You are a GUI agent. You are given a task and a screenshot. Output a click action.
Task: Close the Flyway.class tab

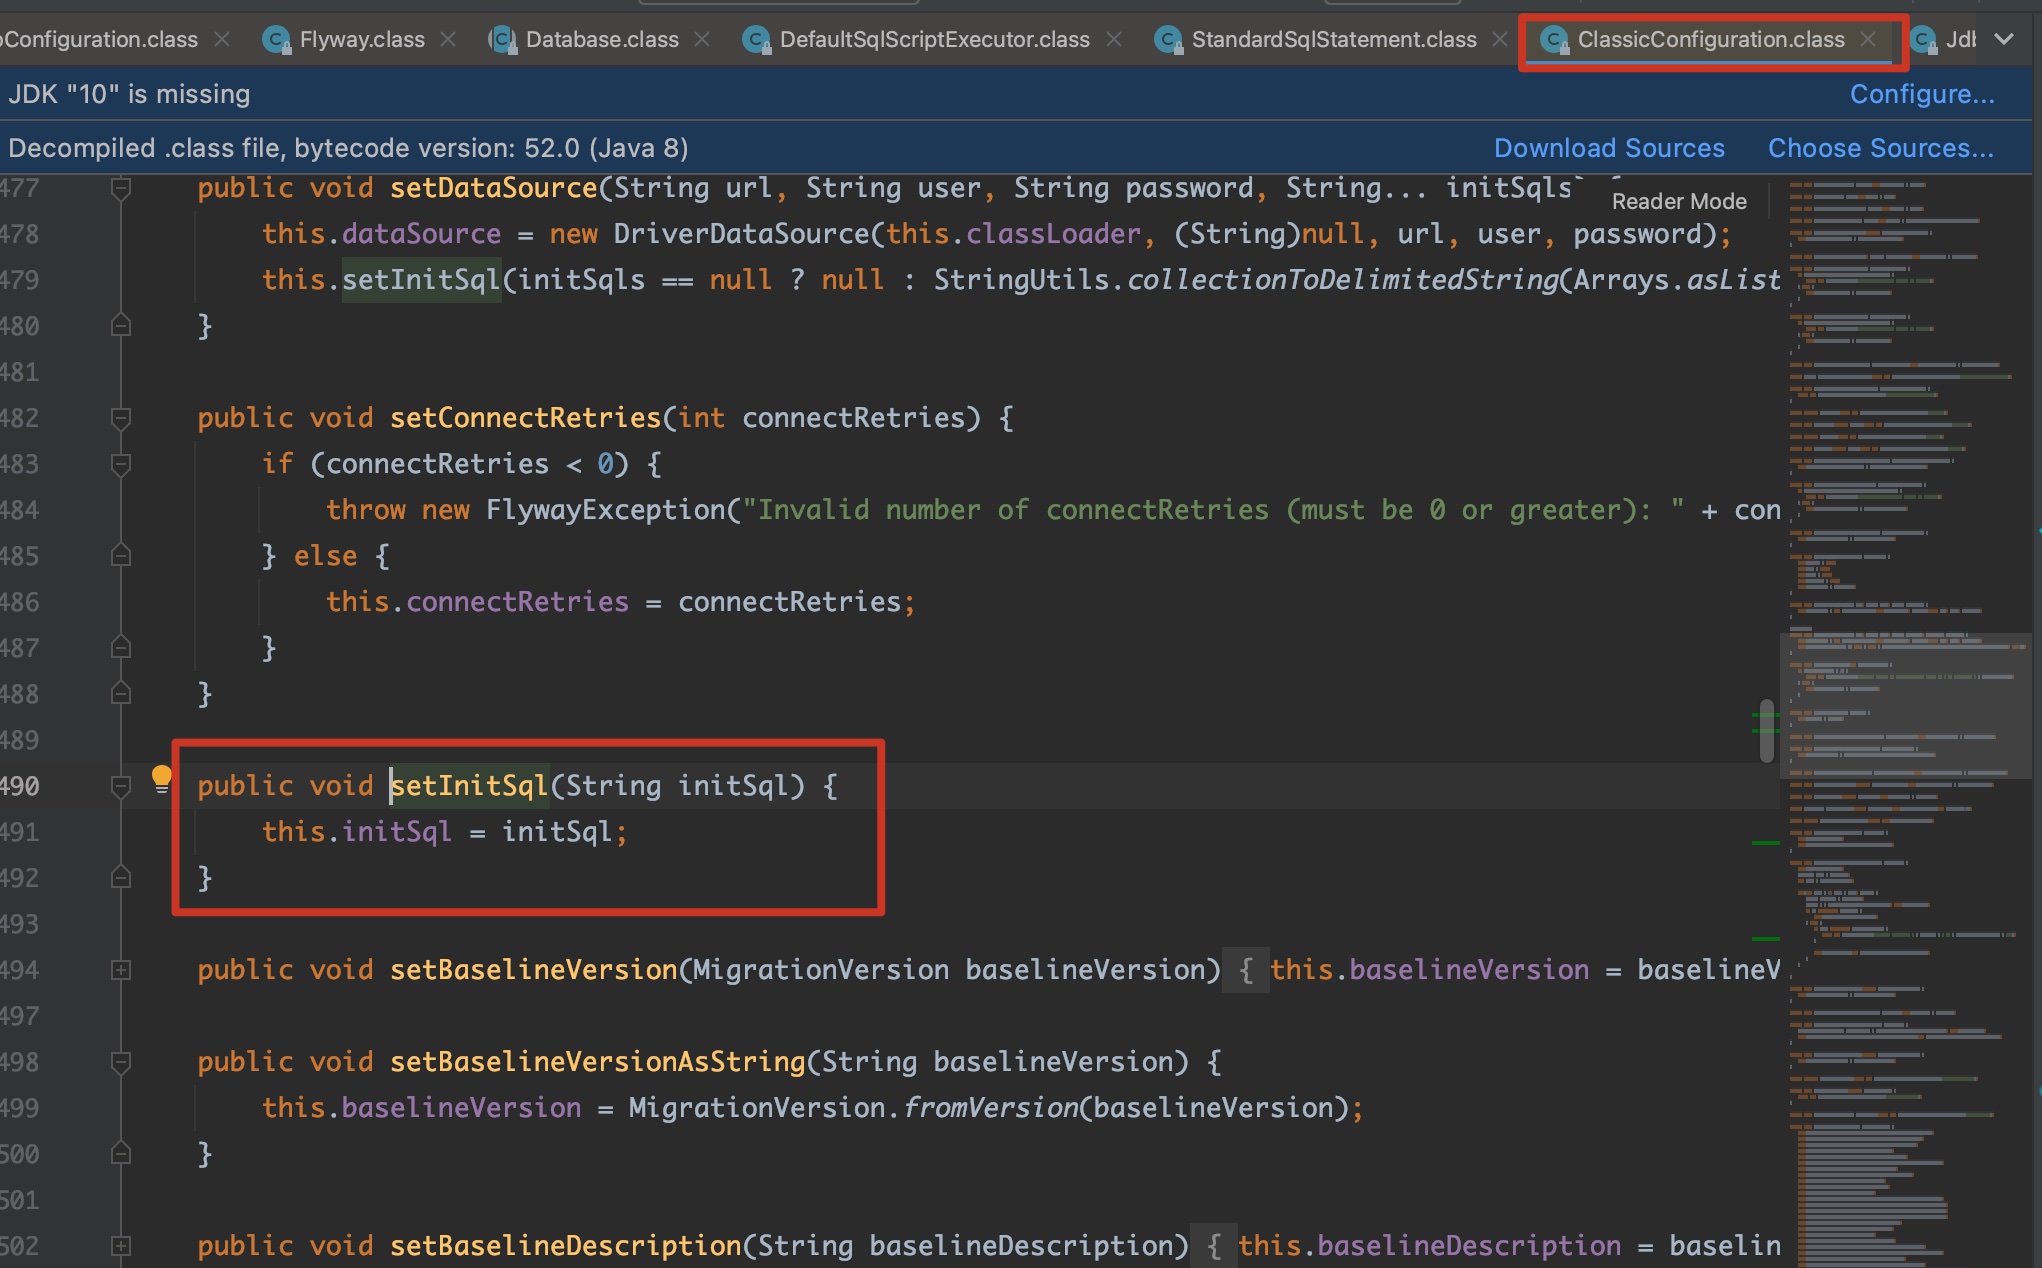coord(449,39)
